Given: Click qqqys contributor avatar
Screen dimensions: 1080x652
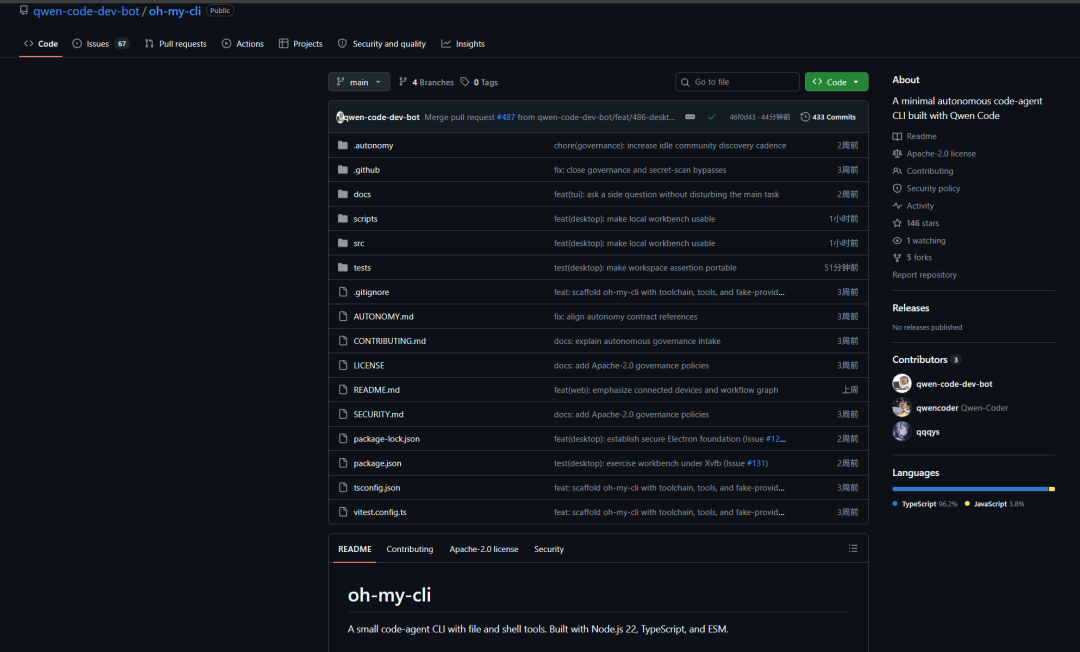Looking at the screenshot, I should pos(902,432).
